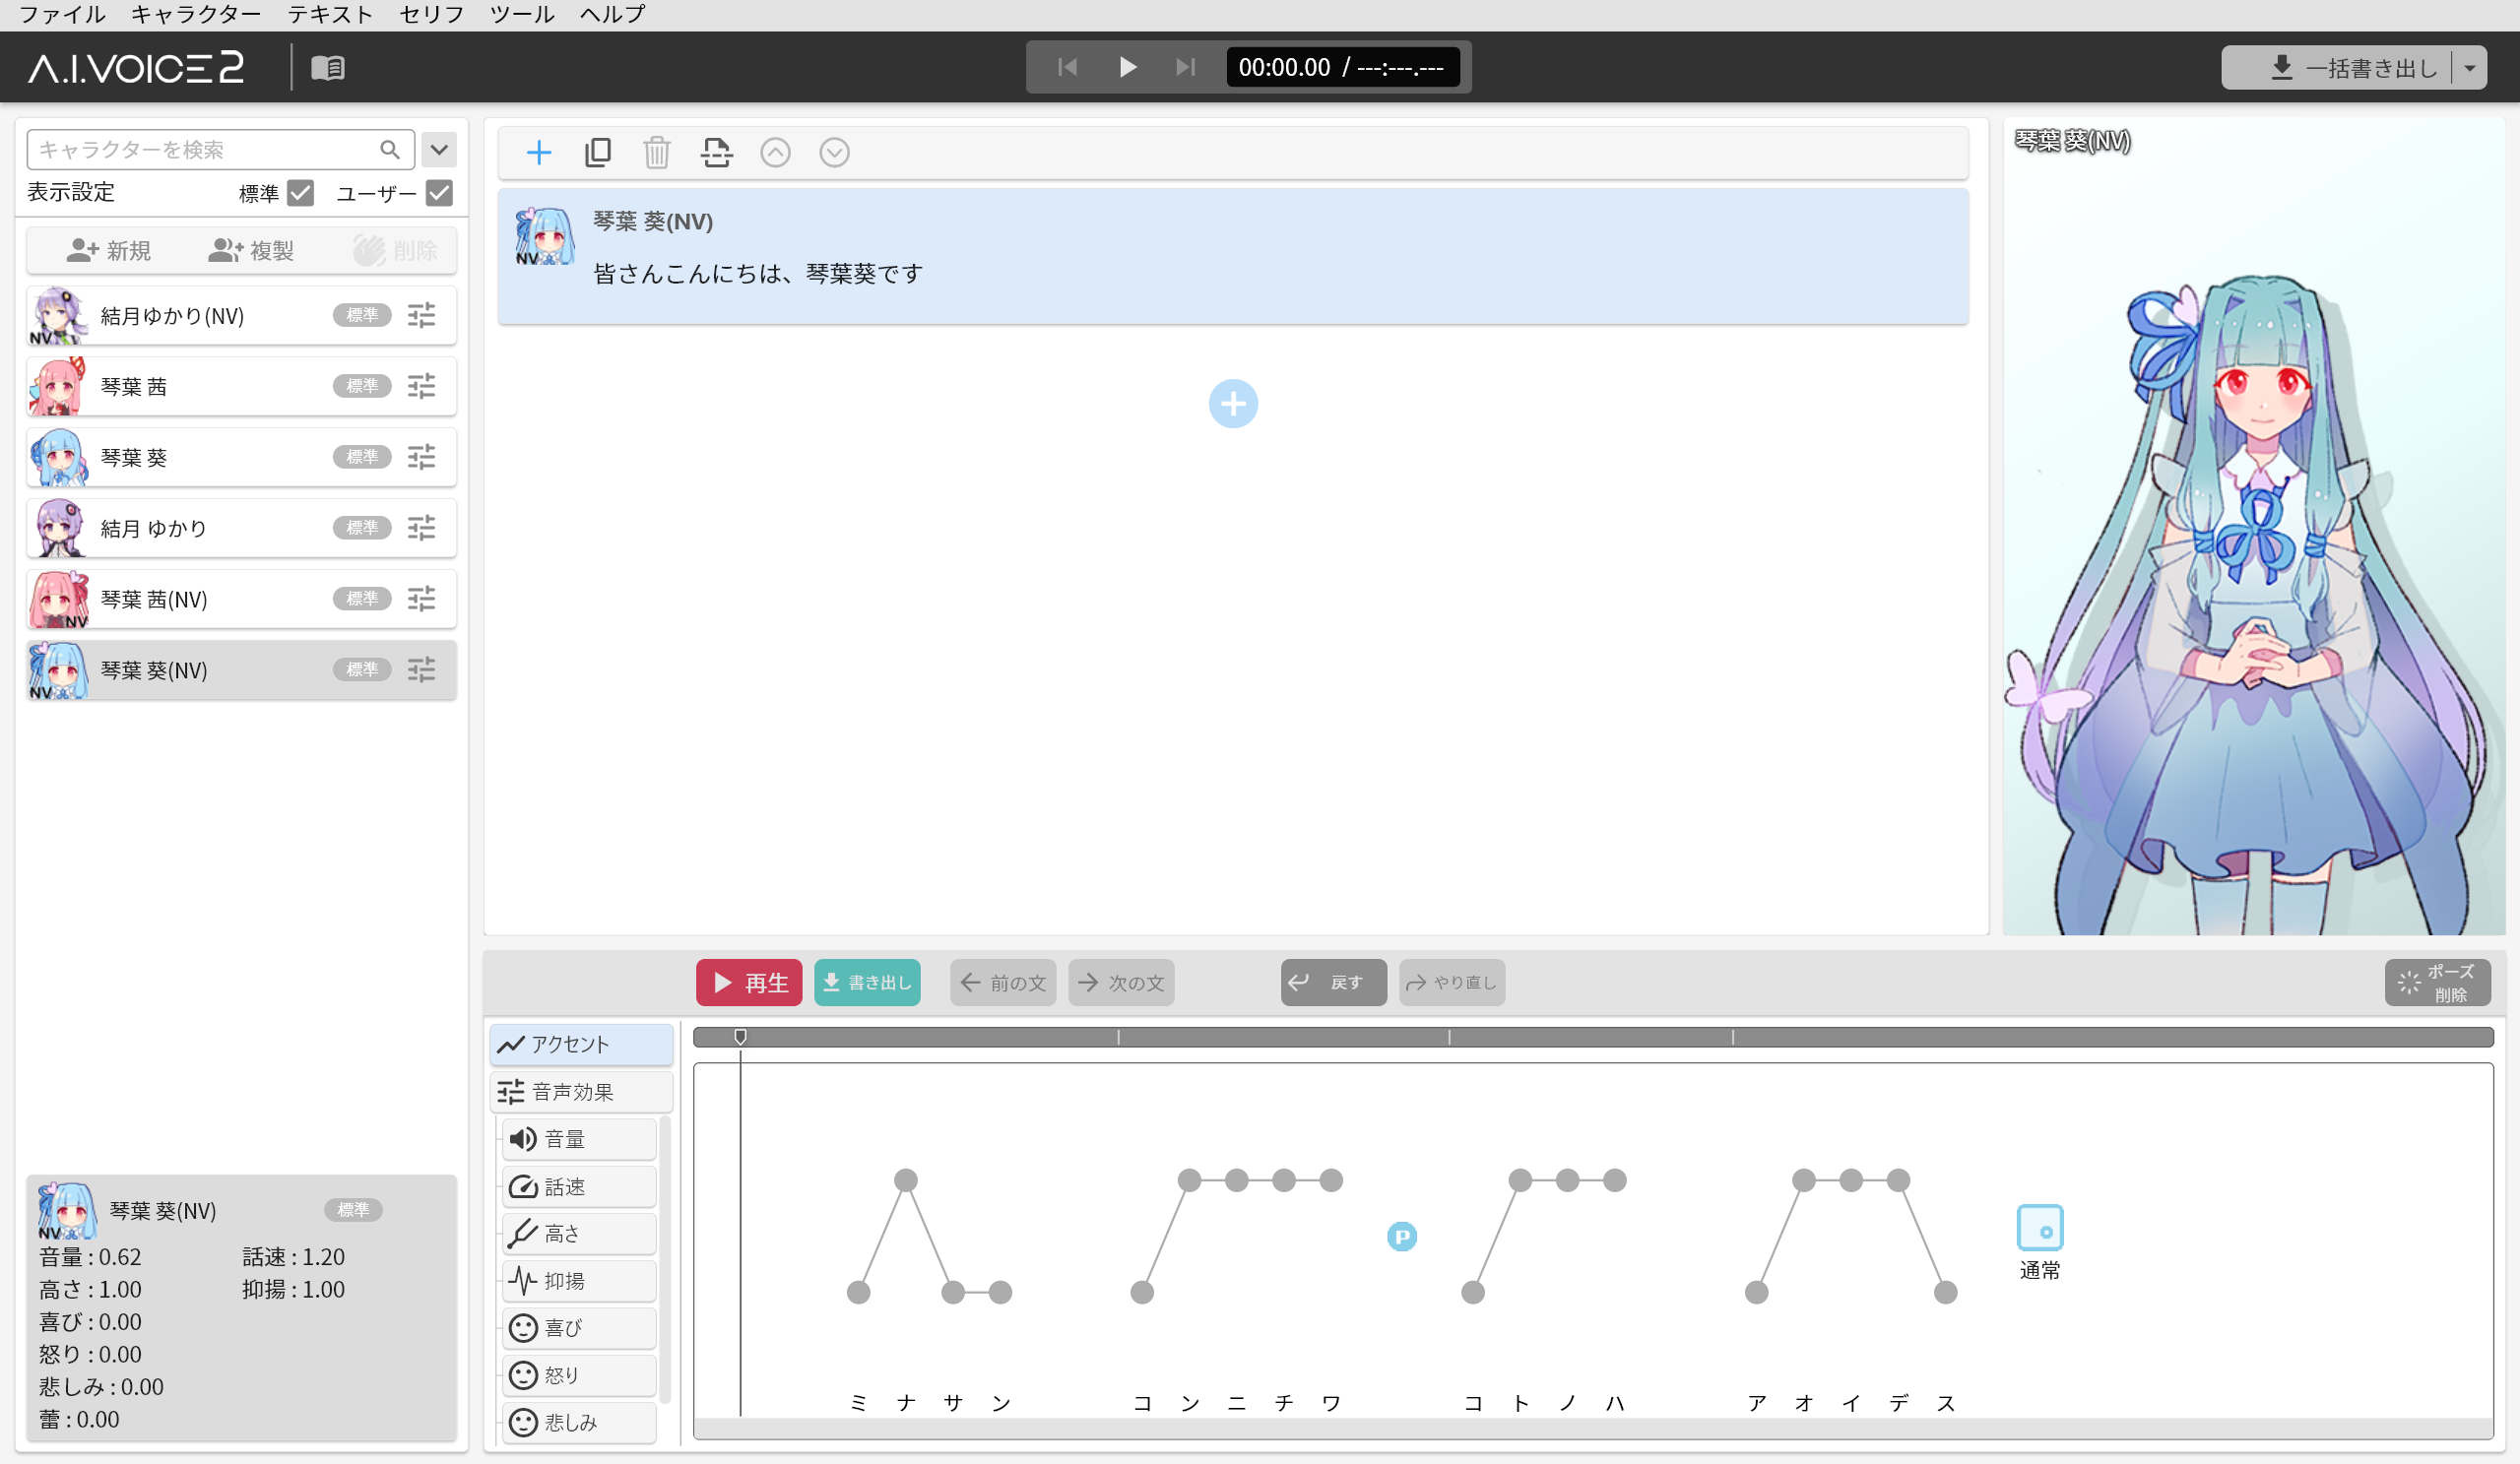Expand the 音声効果 section
Viewport: 2520px width, 1464px height.
(580, 1091)
